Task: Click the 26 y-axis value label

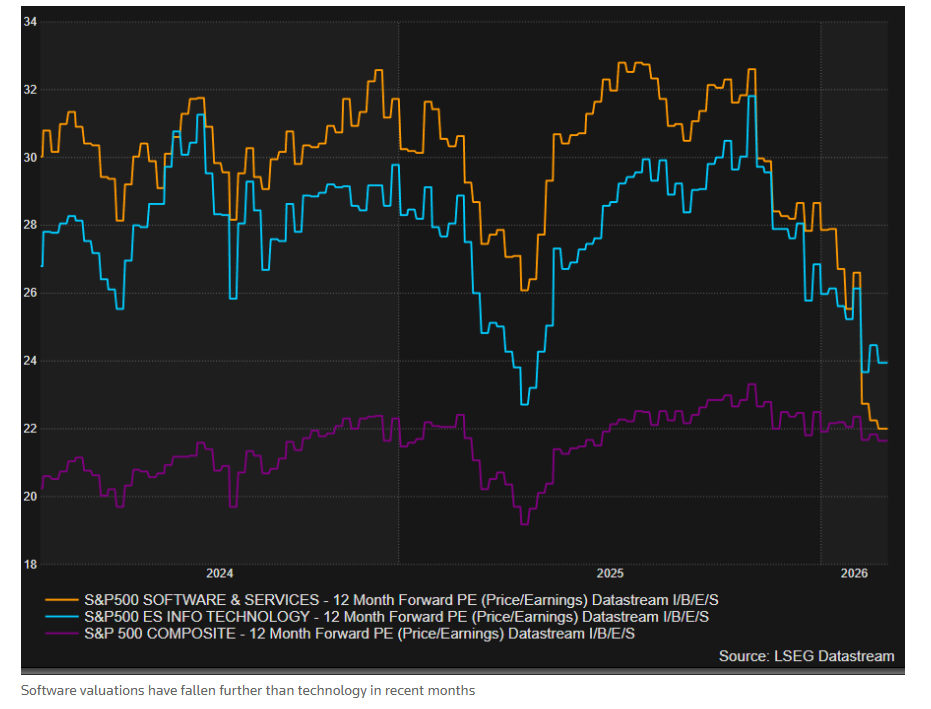Action: tap(30, 293)
